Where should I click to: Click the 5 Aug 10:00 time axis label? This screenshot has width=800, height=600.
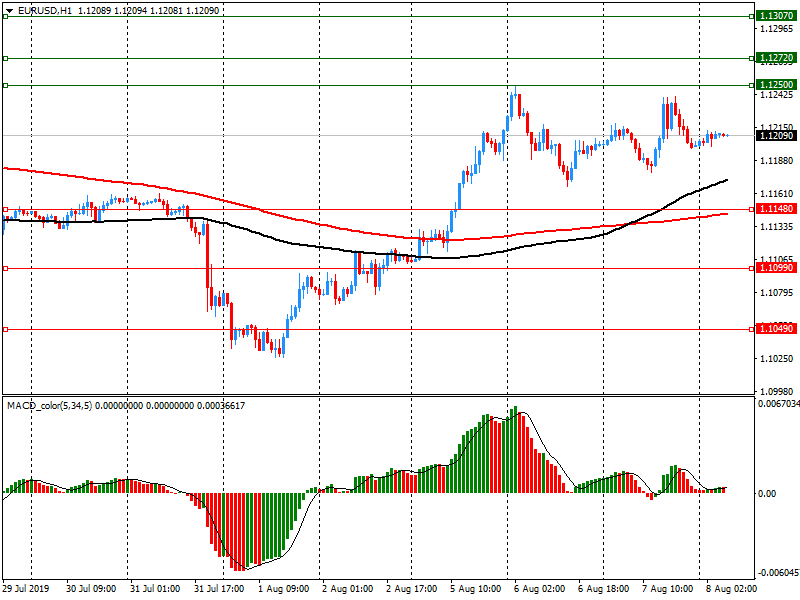(476, 589)
